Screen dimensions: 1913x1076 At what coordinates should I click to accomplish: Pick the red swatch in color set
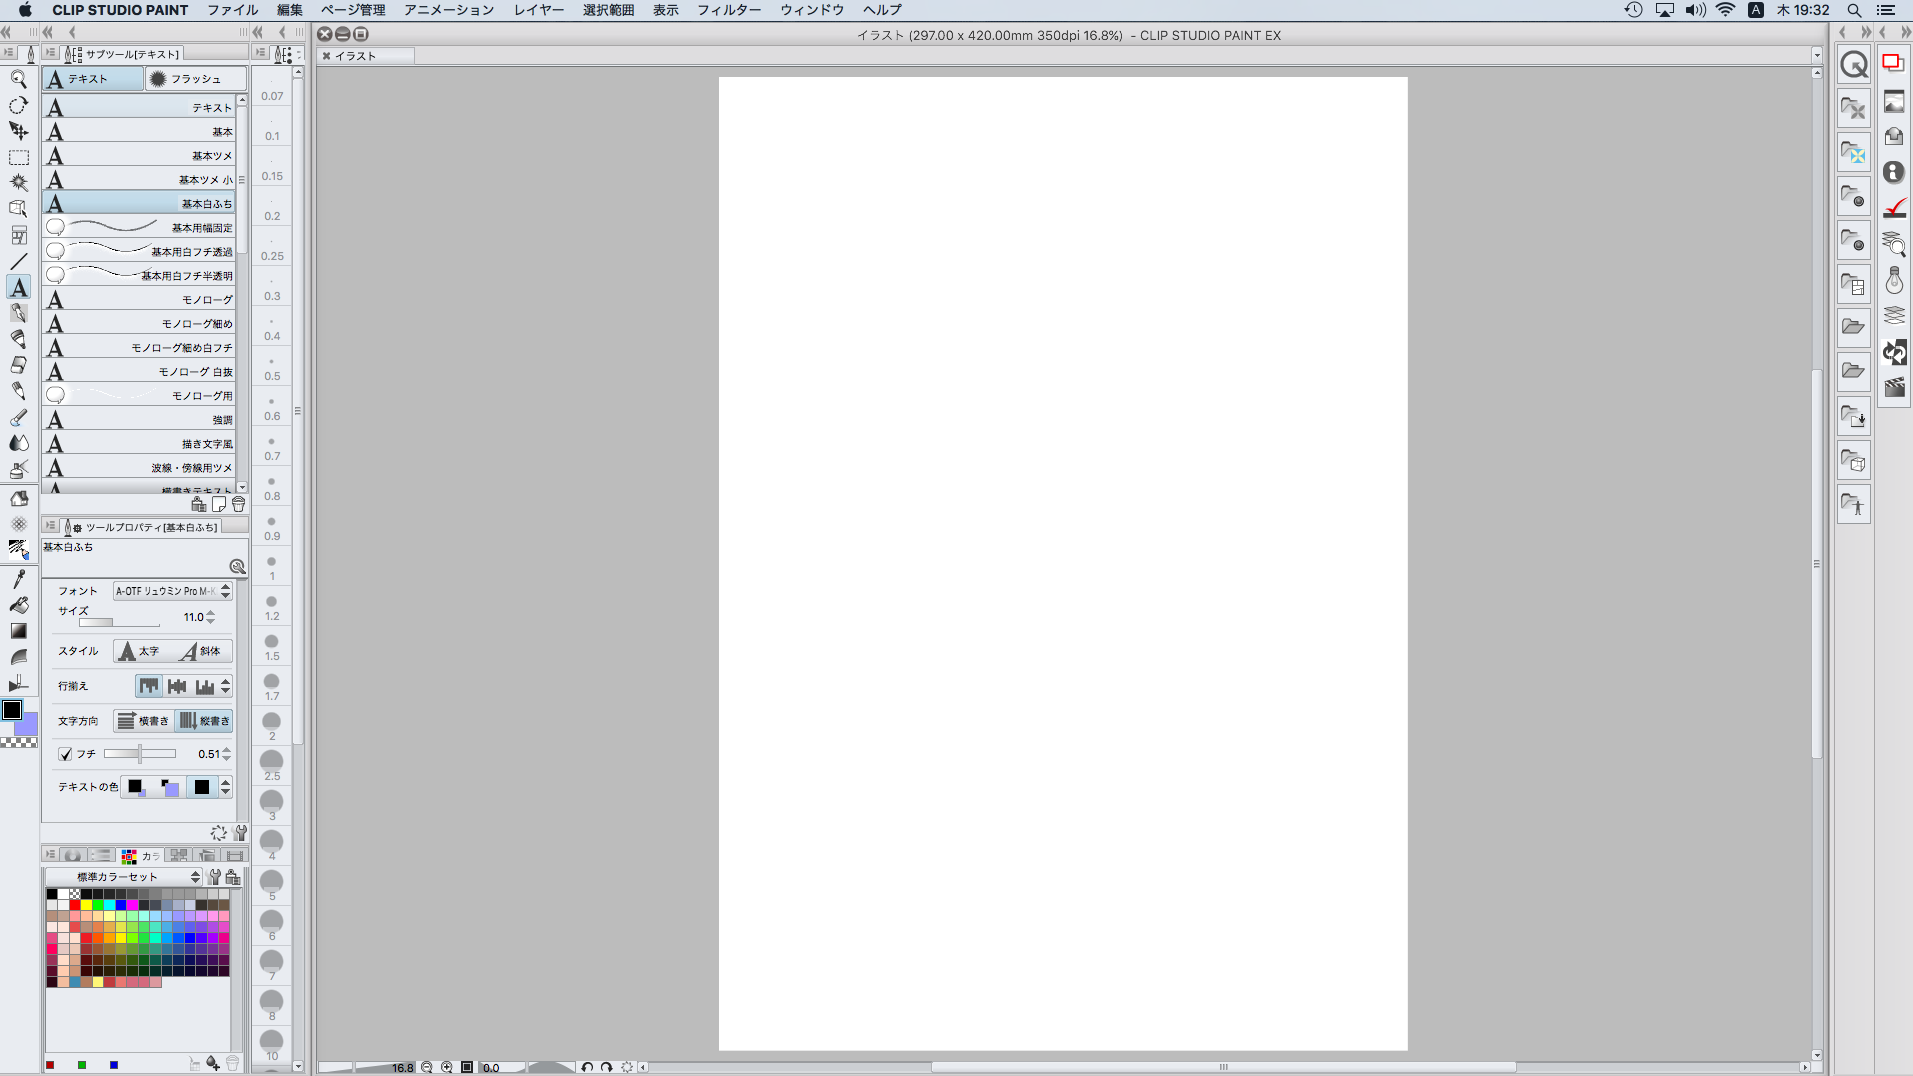click(75, 905)
